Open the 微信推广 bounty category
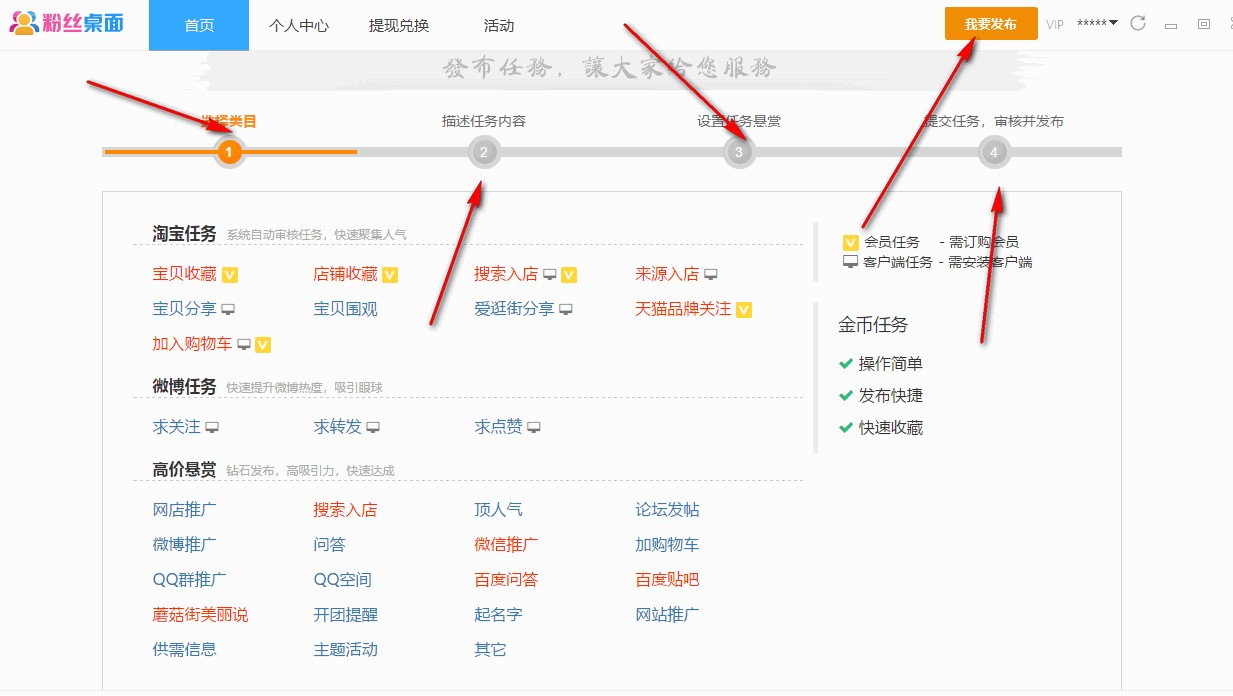 pos(507,546)
